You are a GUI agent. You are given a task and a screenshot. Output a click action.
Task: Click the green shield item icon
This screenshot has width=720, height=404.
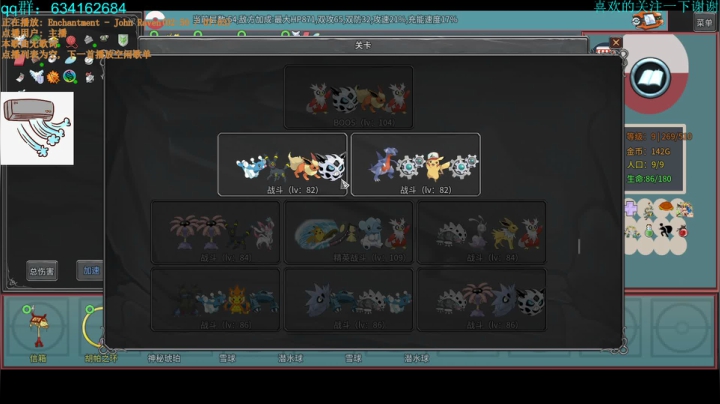123,40
